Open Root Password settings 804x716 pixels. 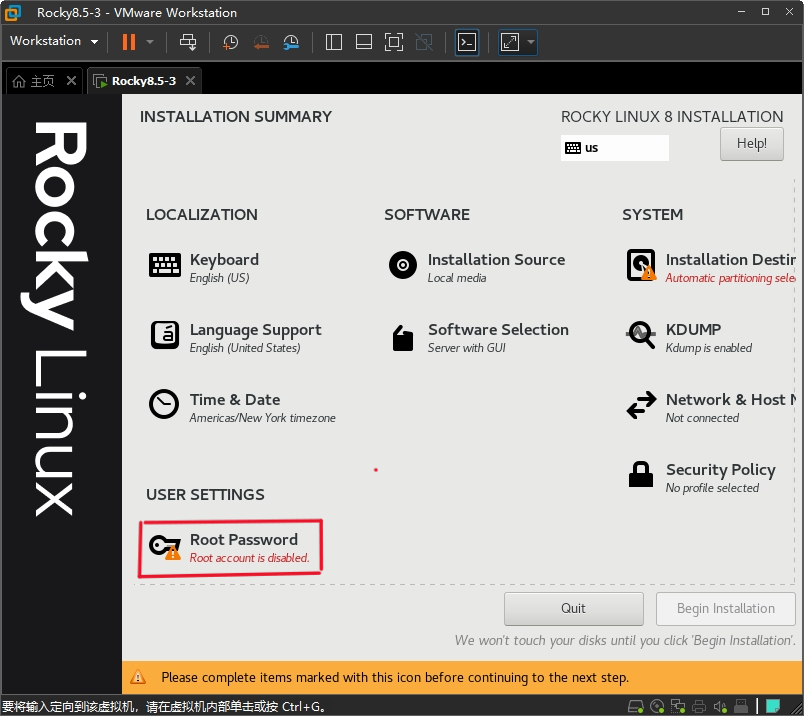230,548
